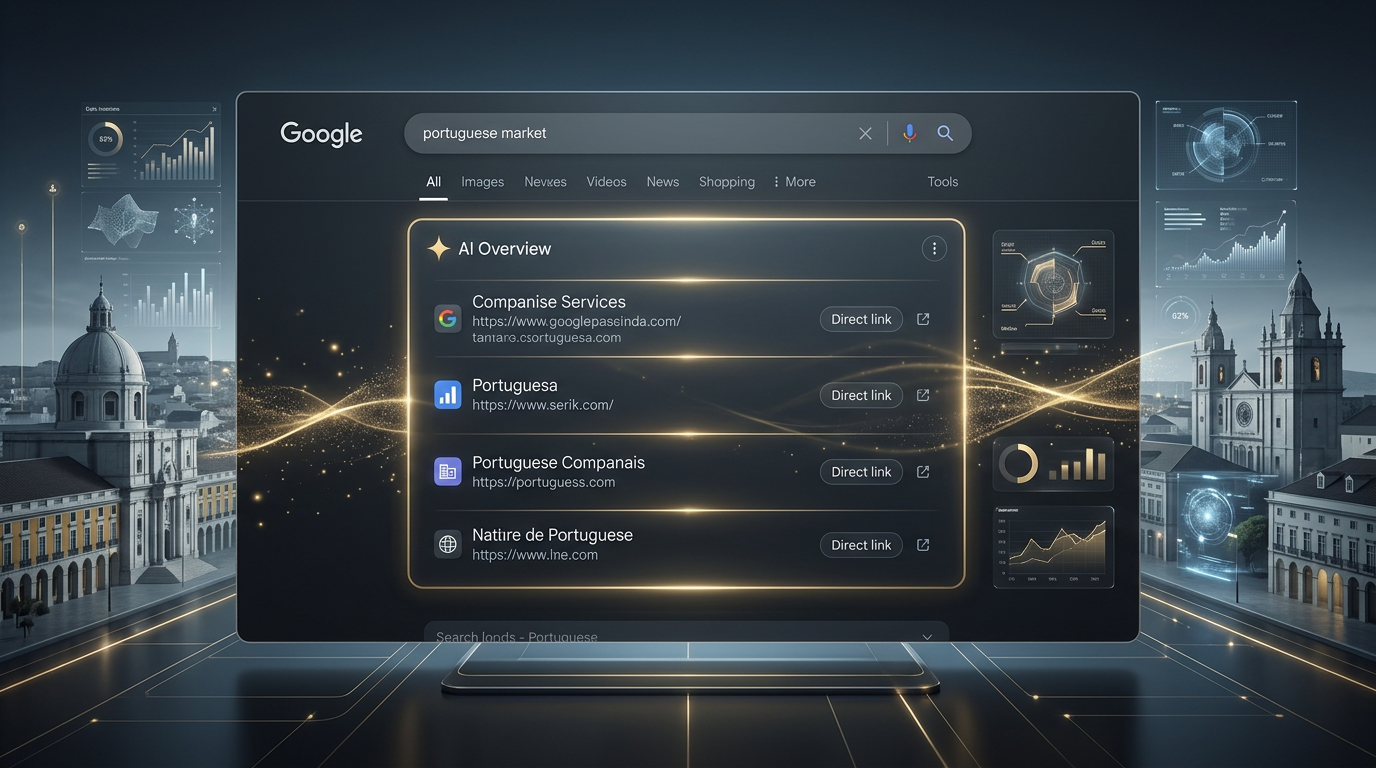Click Direct link for Natiire de Portuguese
Screen dimensions: 1376x768
click(x=861, y=545)
